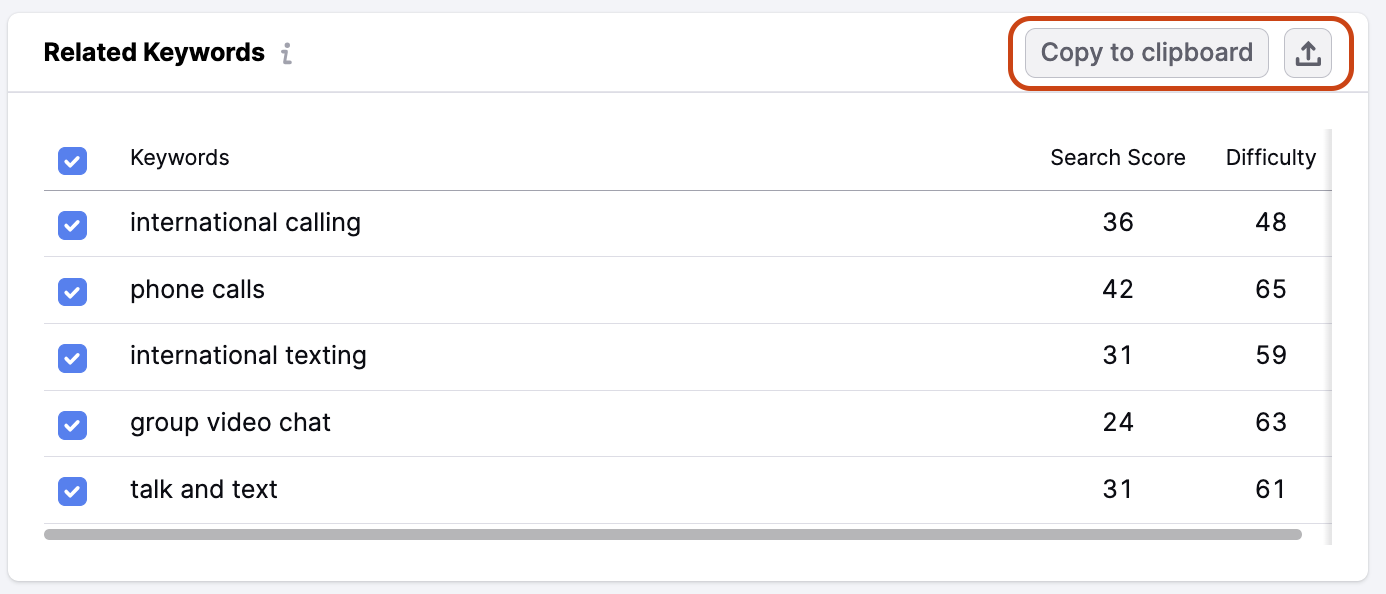Click the phone calls keyword text
The height and width of the screenshot is (594, 1386).
click(x=197, y=289)
